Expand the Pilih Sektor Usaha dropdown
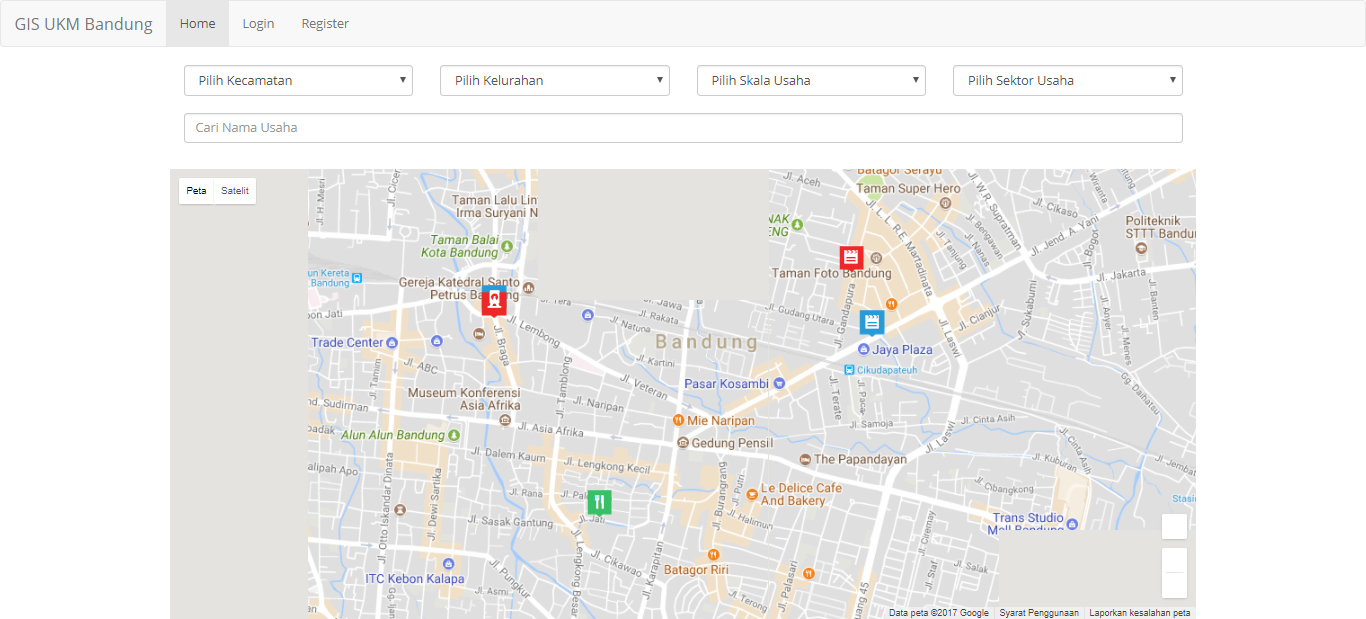 (x=1068, y=81)
